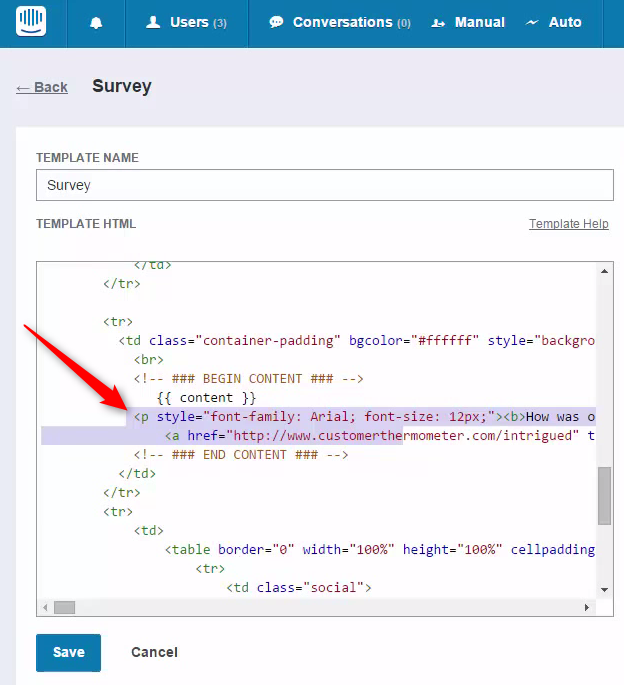The height and width of the screenshot is (685, 624).
Task: Click the Manual message icon
Action: point(438,23)
